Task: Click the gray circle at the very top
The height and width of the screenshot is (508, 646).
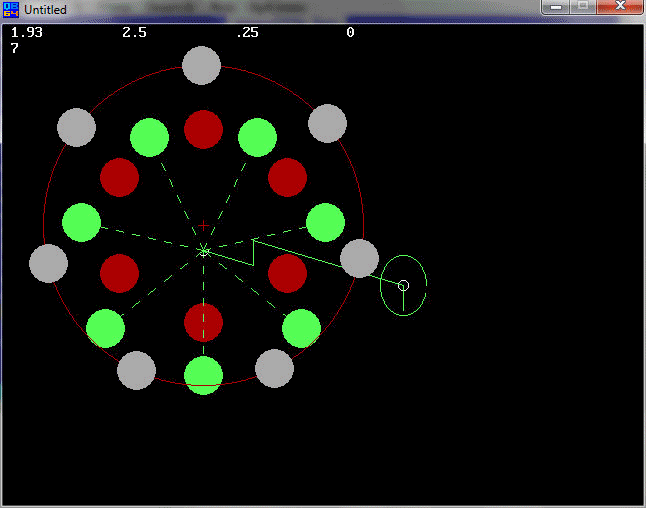Action: point(201,65)
